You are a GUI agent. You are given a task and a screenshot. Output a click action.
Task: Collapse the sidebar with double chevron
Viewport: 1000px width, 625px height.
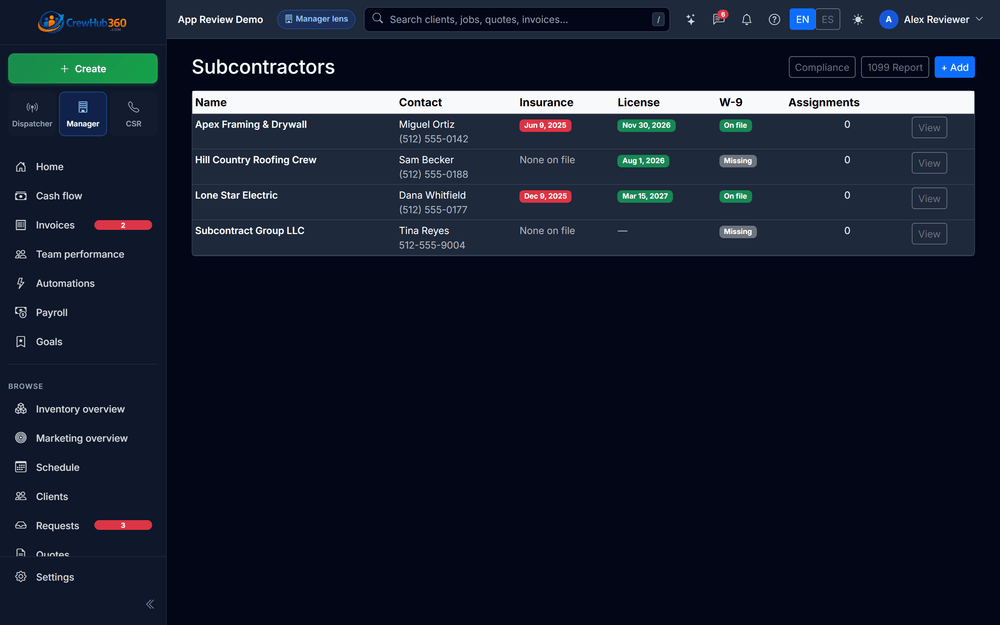150,604
